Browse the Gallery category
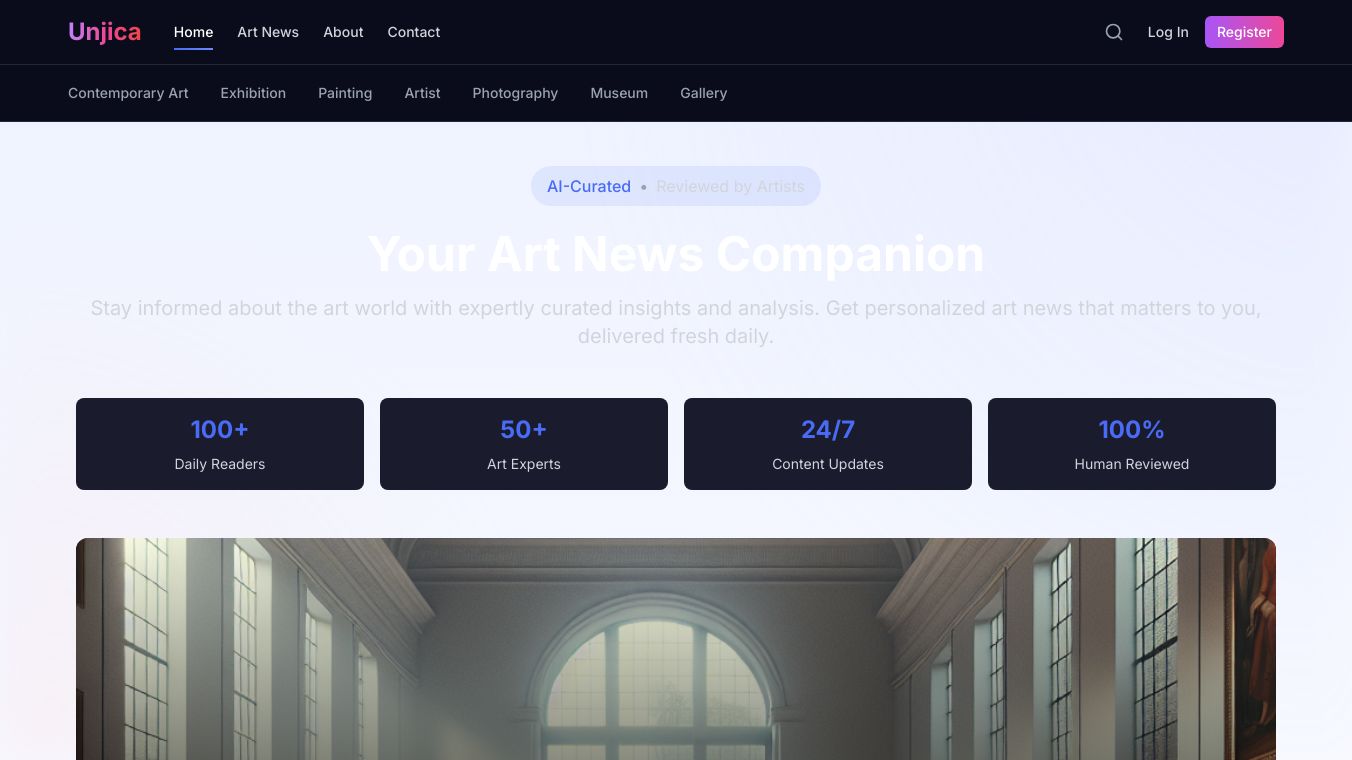Viewport: 1352px width, 760px height. point(704,93)
